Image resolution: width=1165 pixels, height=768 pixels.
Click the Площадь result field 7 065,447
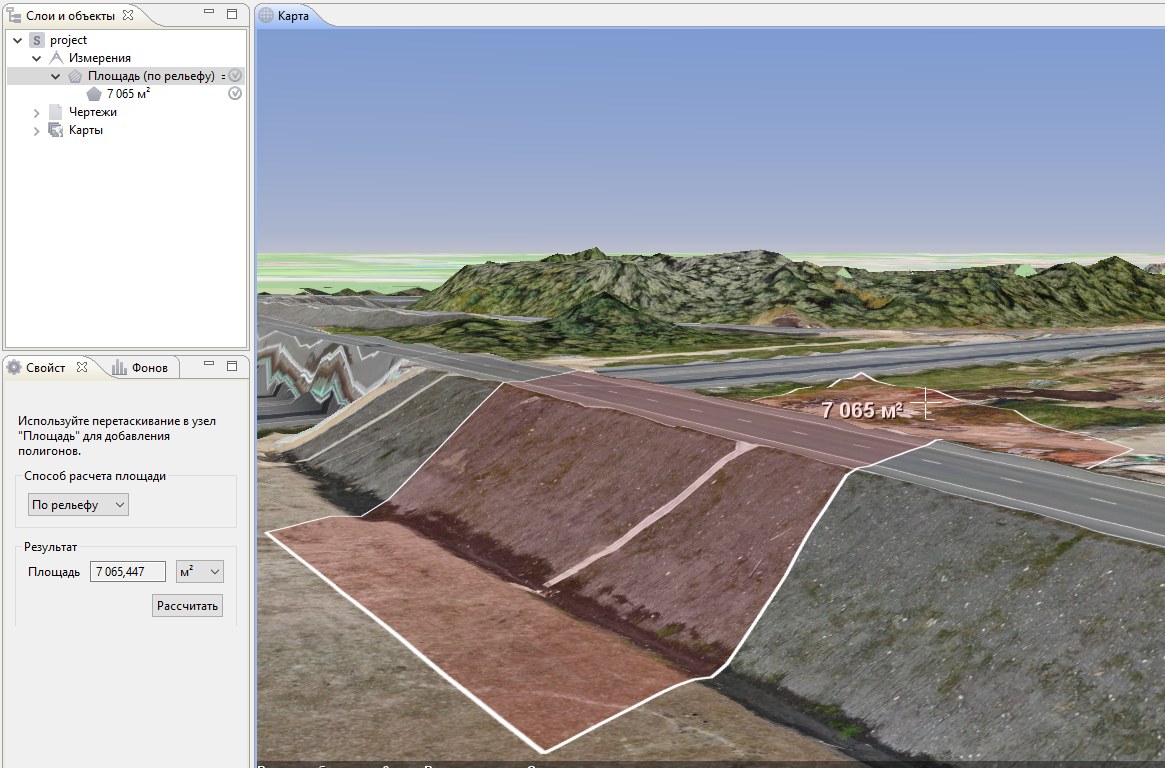(127, 571)
